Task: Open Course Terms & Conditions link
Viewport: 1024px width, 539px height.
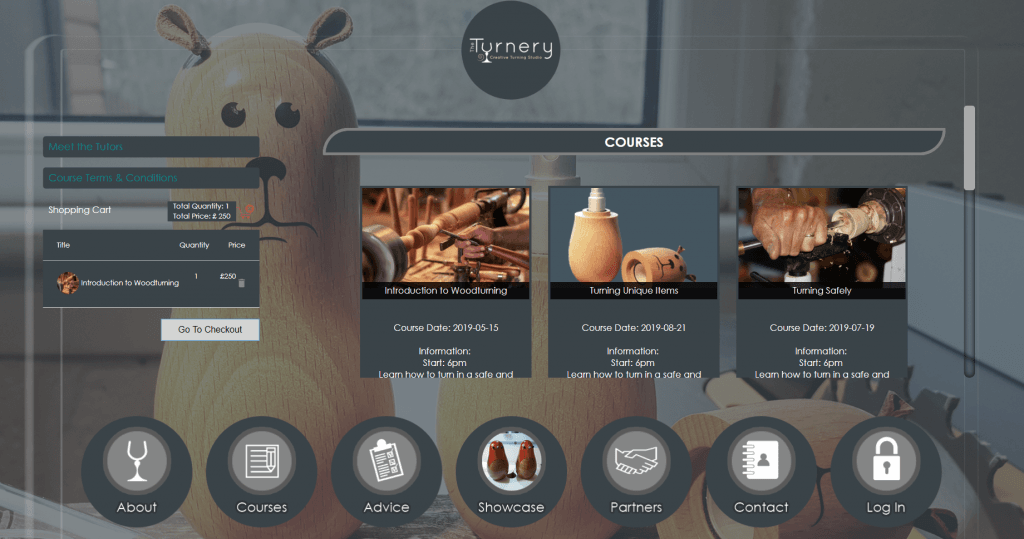Action: [x=151, y=178]
